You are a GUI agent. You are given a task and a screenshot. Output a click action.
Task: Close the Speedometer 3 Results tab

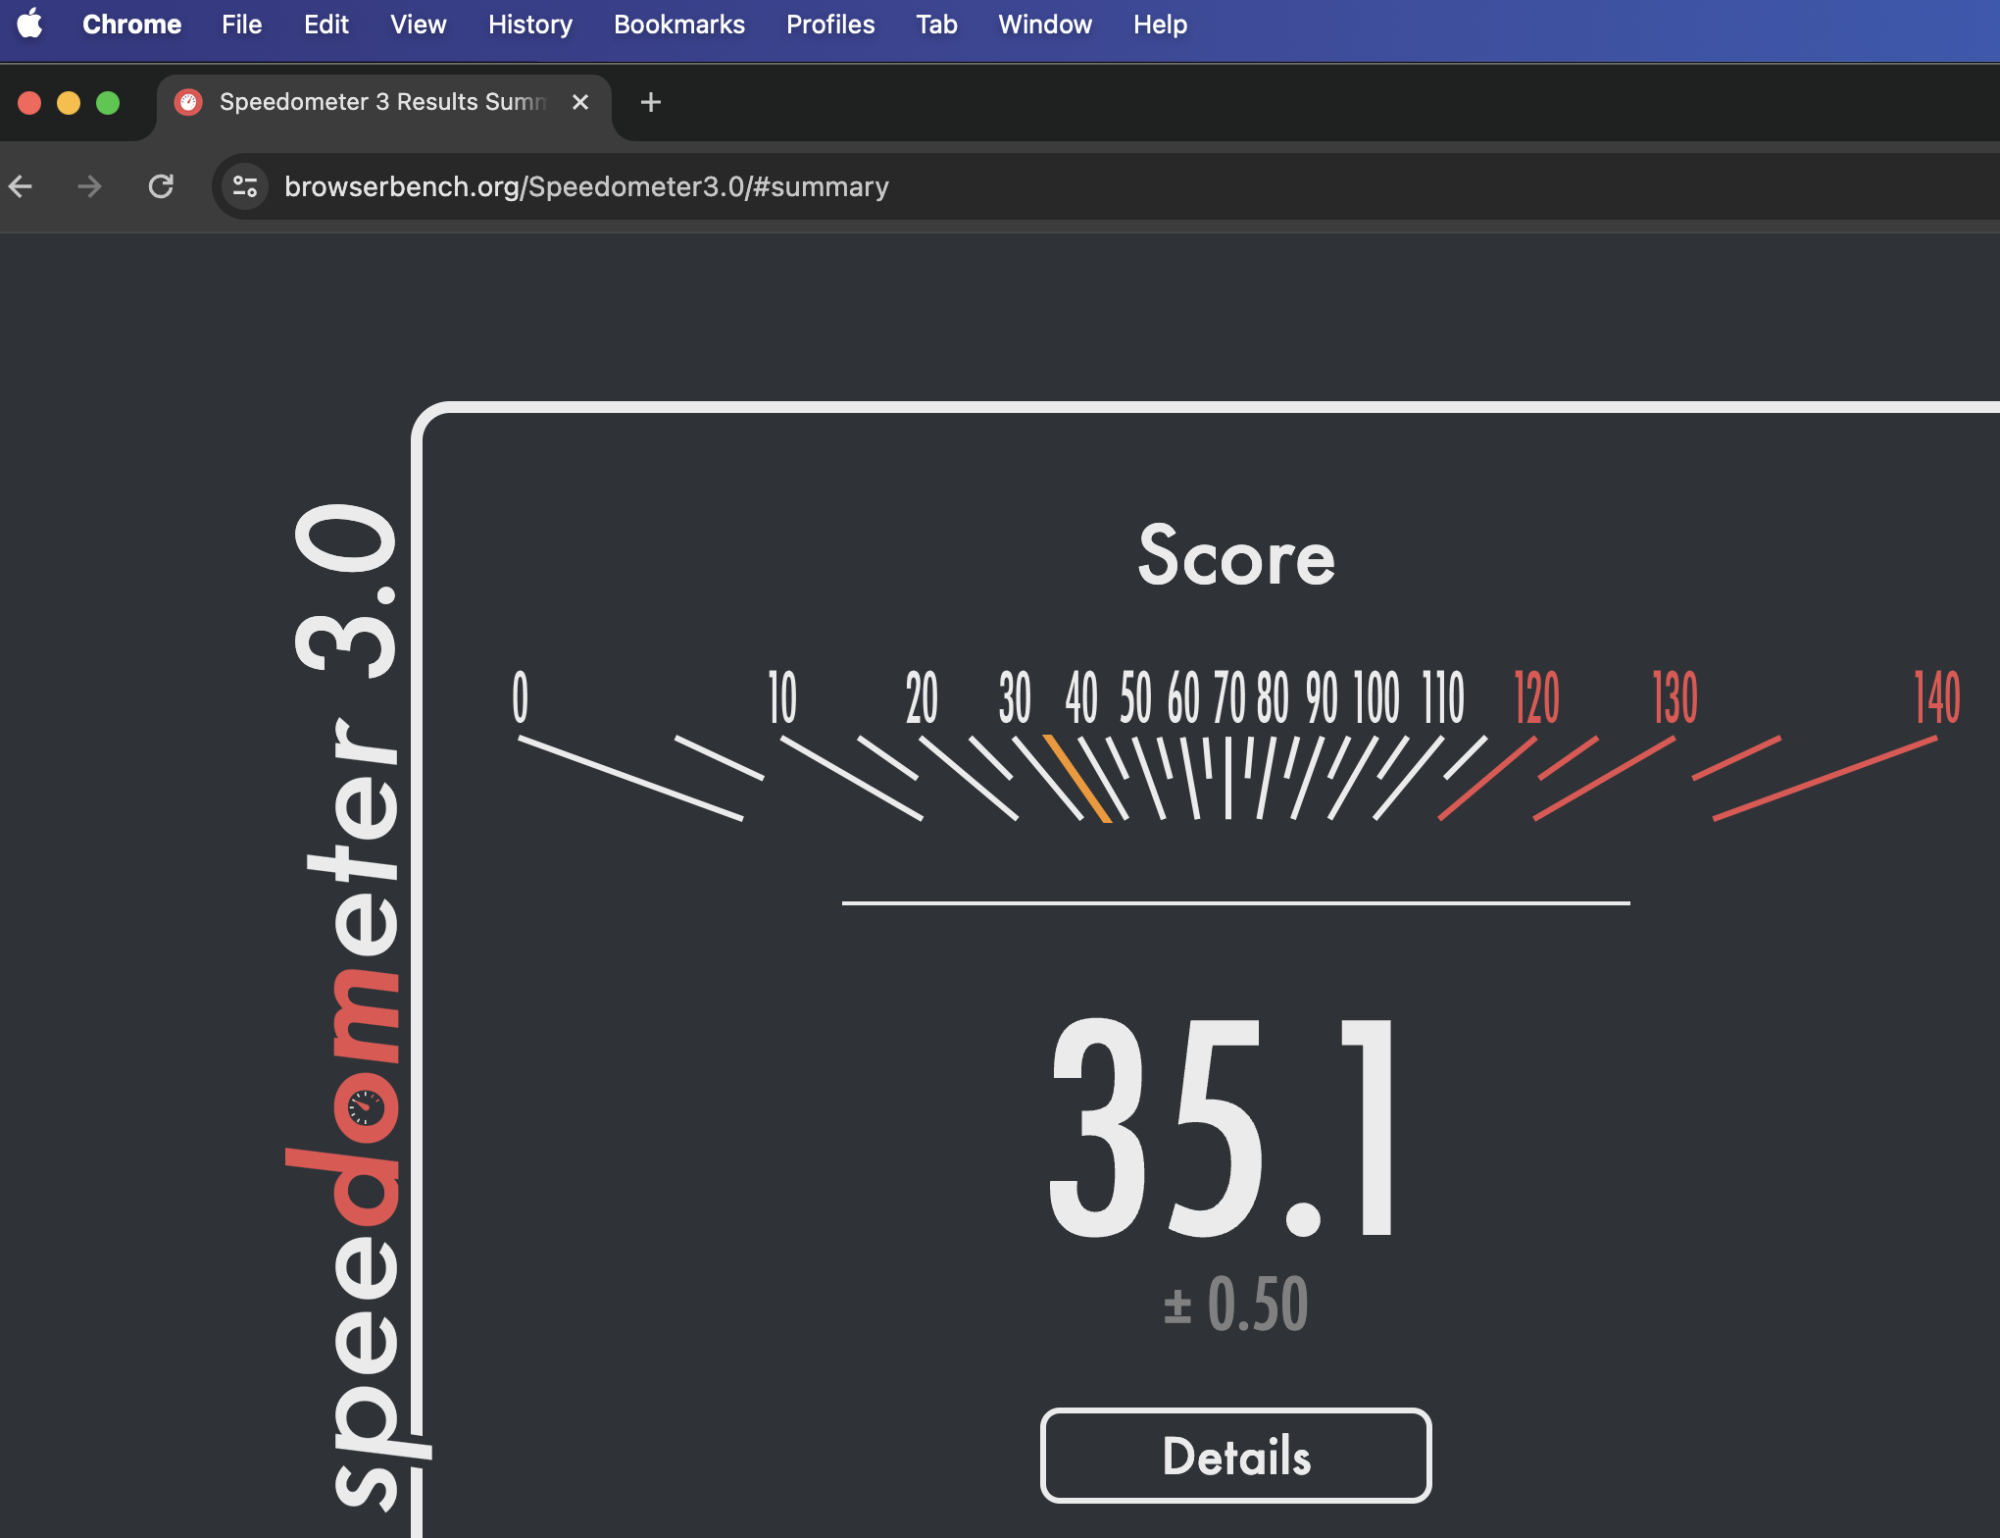[x=580, y=102]
